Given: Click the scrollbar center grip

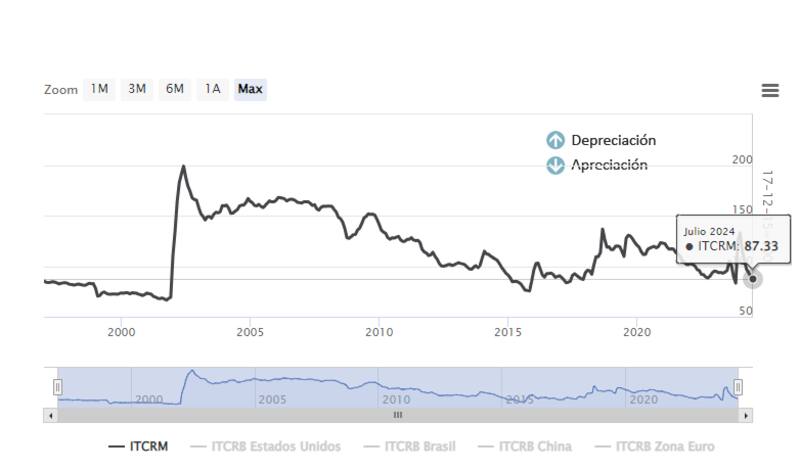Looking at the screenshot, I should [x=398, y=415].
